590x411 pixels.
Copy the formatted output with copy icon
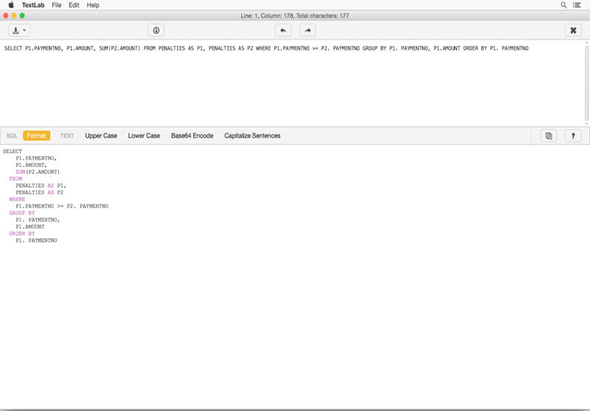click(549, 135)
